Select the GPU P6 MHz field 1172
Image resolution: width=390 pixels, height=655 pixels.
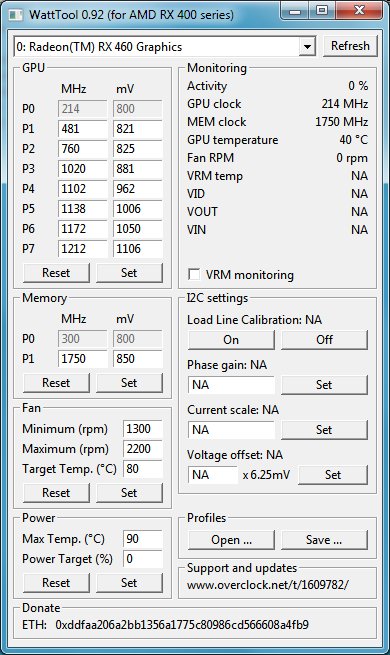click(83, 229)
